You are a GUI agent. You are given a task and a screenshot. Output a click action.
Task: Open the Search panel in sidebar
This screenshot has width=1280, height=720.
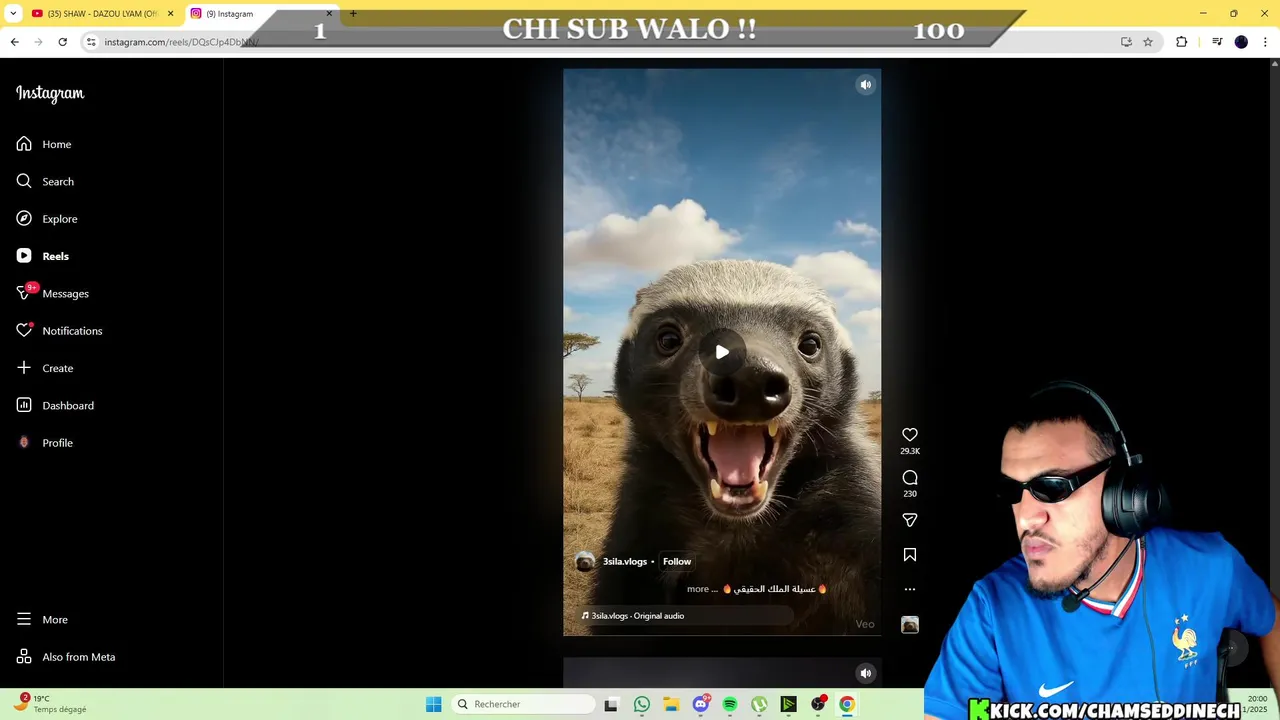pyautogui.click(x=45, y=181)
